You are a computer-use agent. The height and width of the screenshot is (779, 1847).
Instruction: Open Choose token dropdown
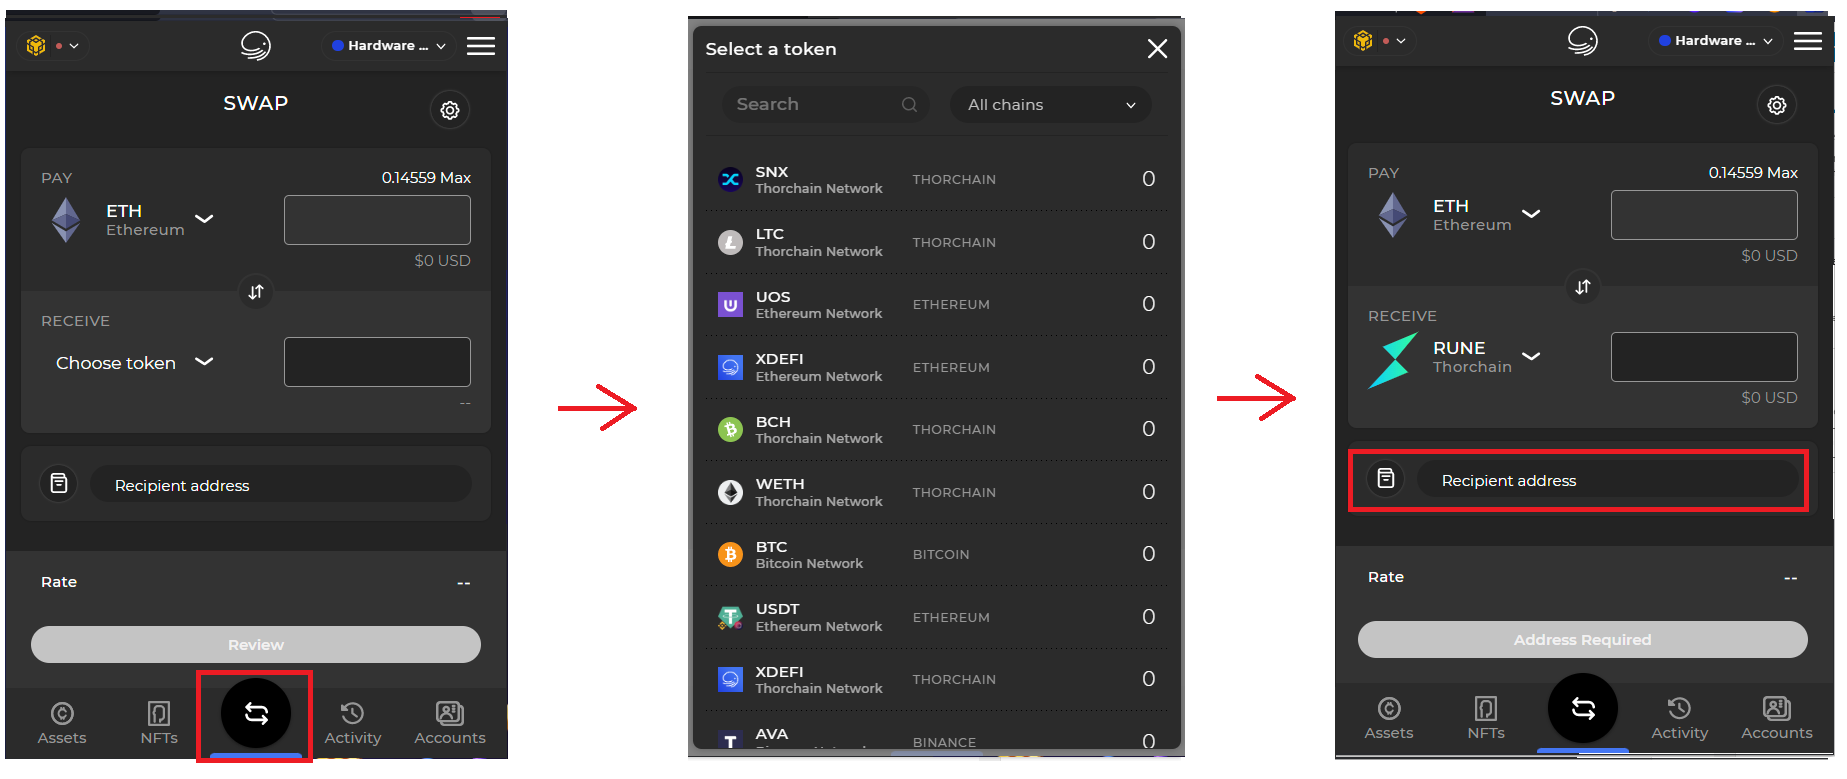point(134,363)
